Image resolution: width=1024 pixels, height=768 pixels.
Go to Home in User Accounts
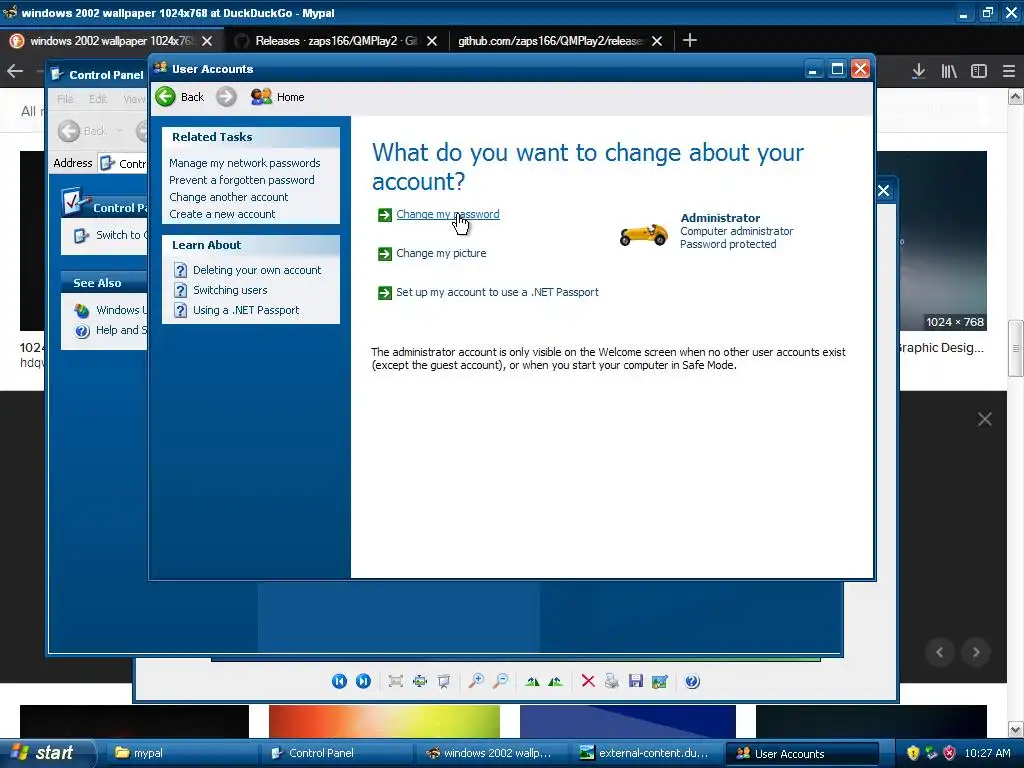pos(278,97)
